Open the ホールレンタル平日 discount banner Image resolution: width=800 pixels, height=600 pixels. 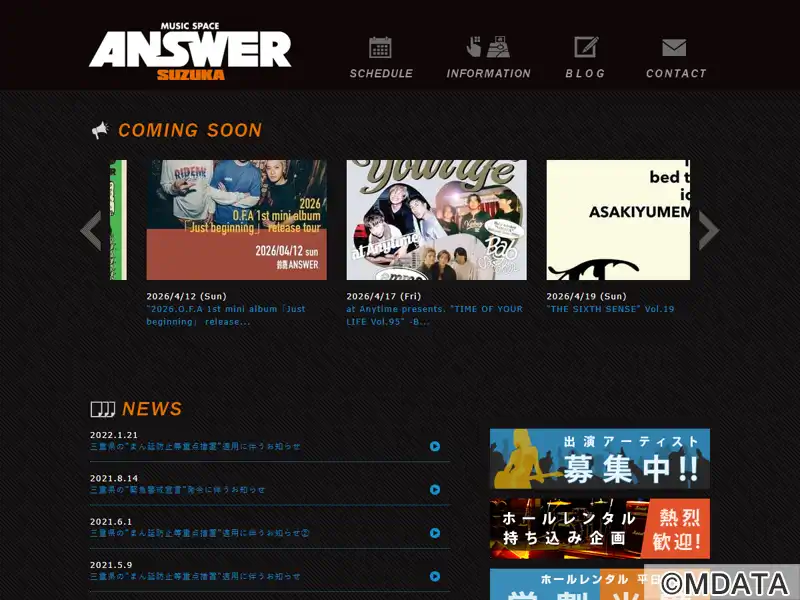click(x=600, y=584)
